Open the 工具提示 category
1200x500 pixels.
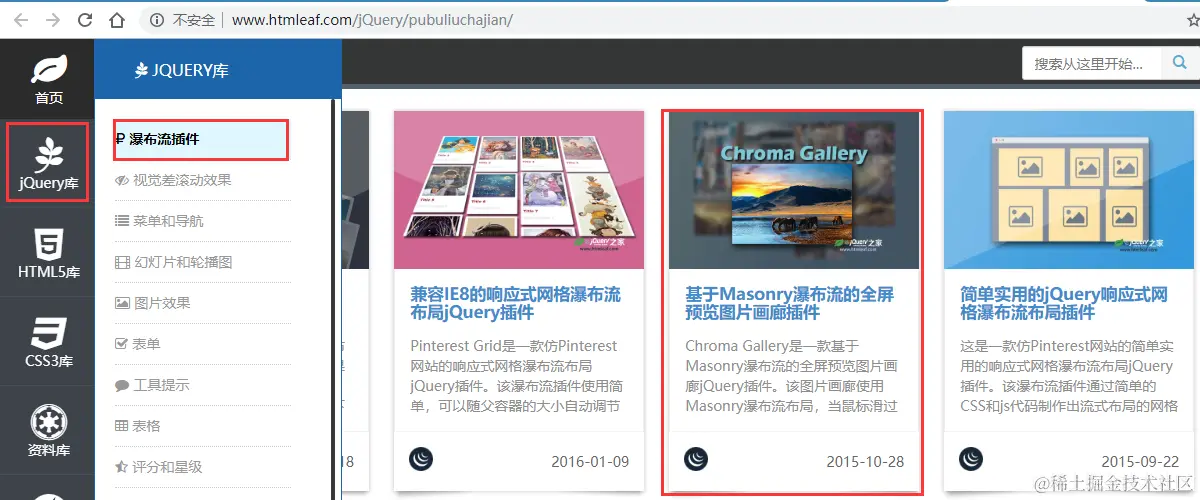pos(153,385)
